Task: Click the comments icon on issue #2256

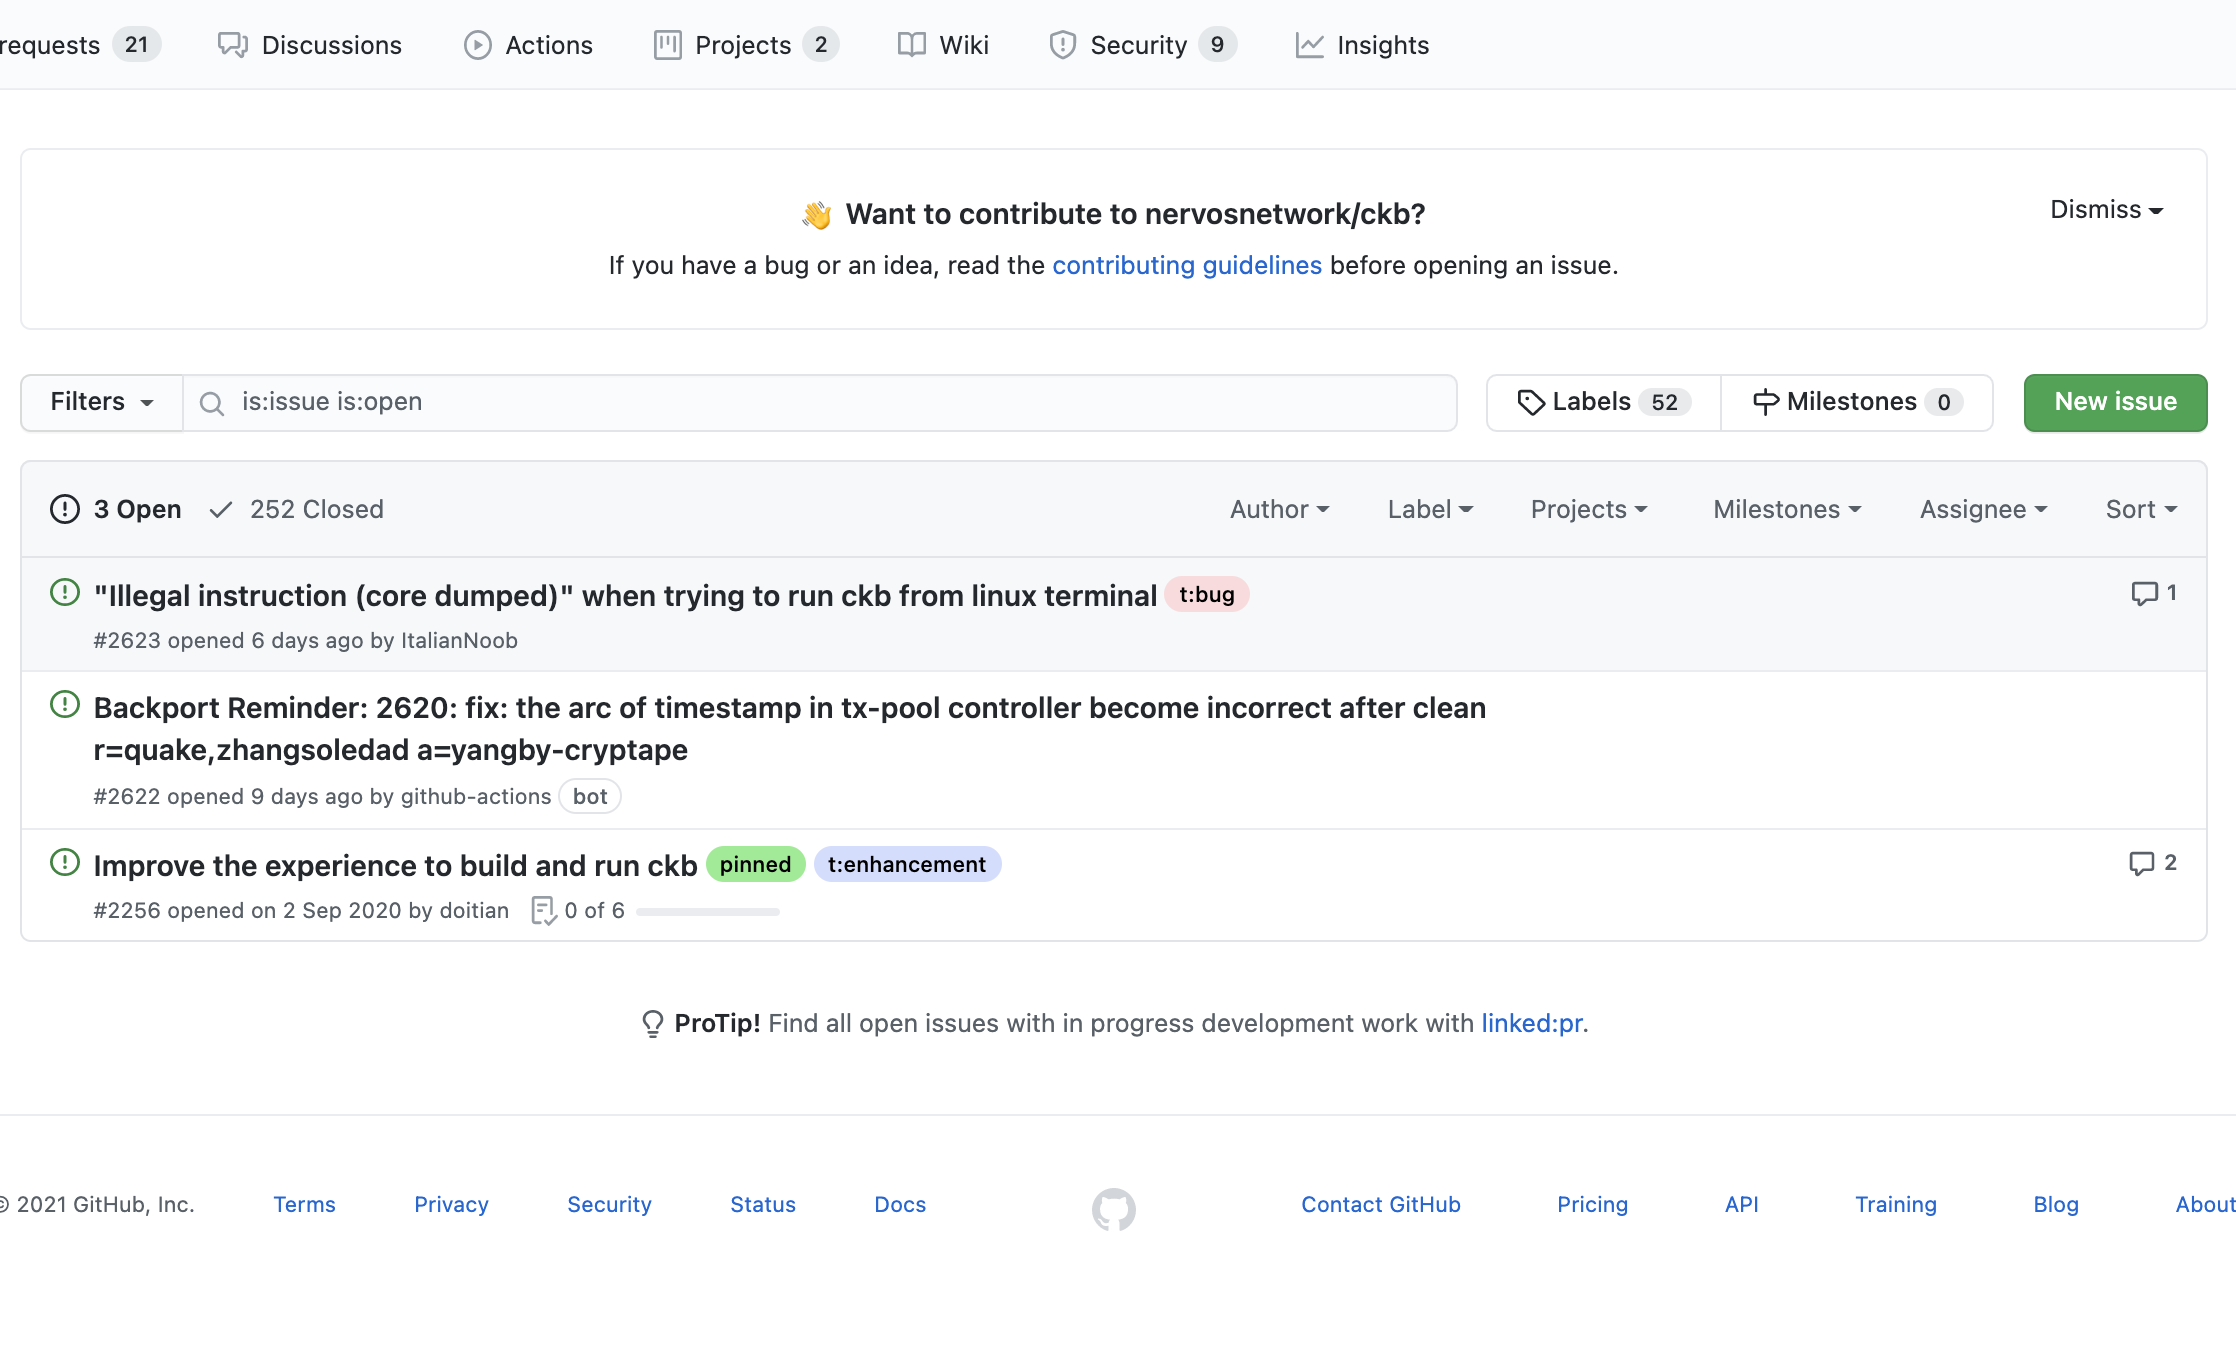Action: coord(2141,864)
